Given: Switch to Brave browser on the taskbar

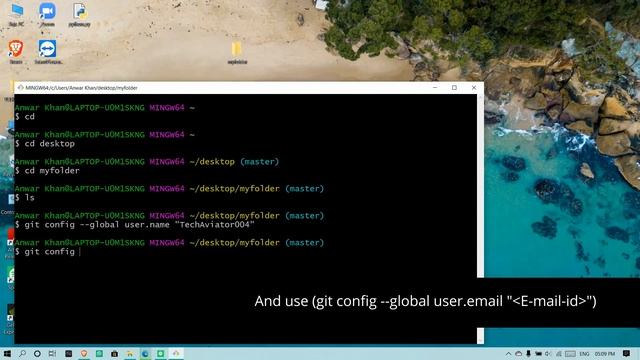Looking at the screenshot, I should pyautogui.click(x=84, y=353).
